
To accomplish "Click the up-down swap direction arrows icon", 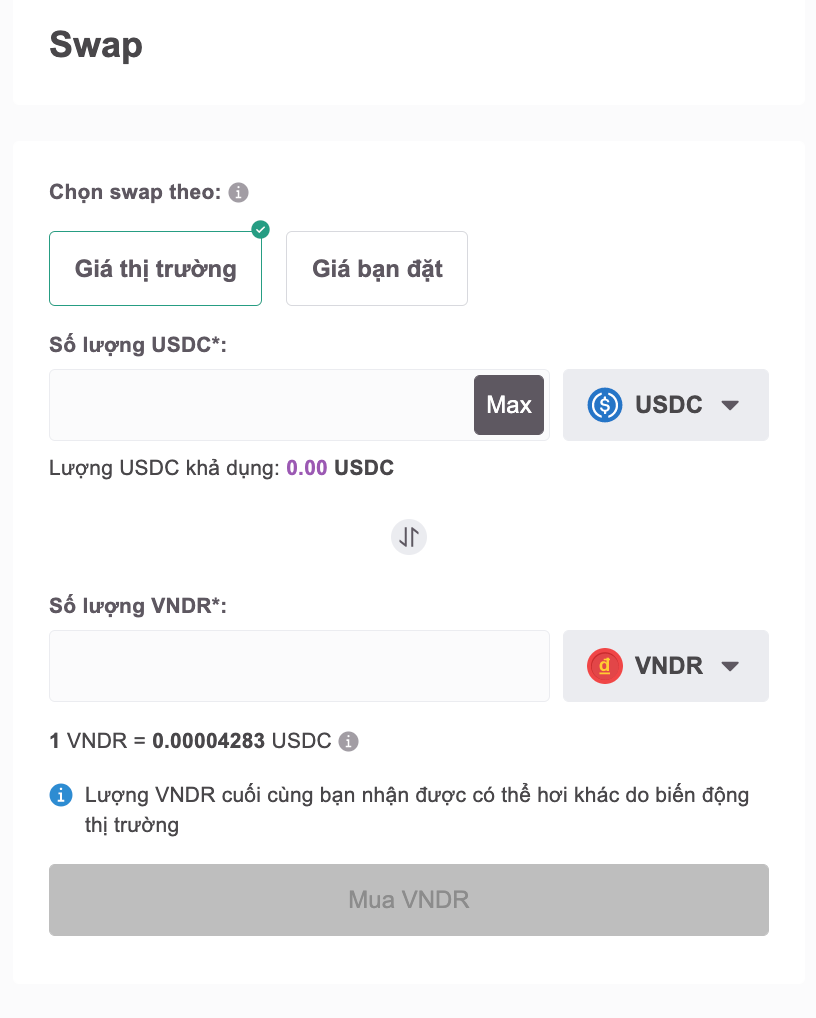I will point(408,537).
